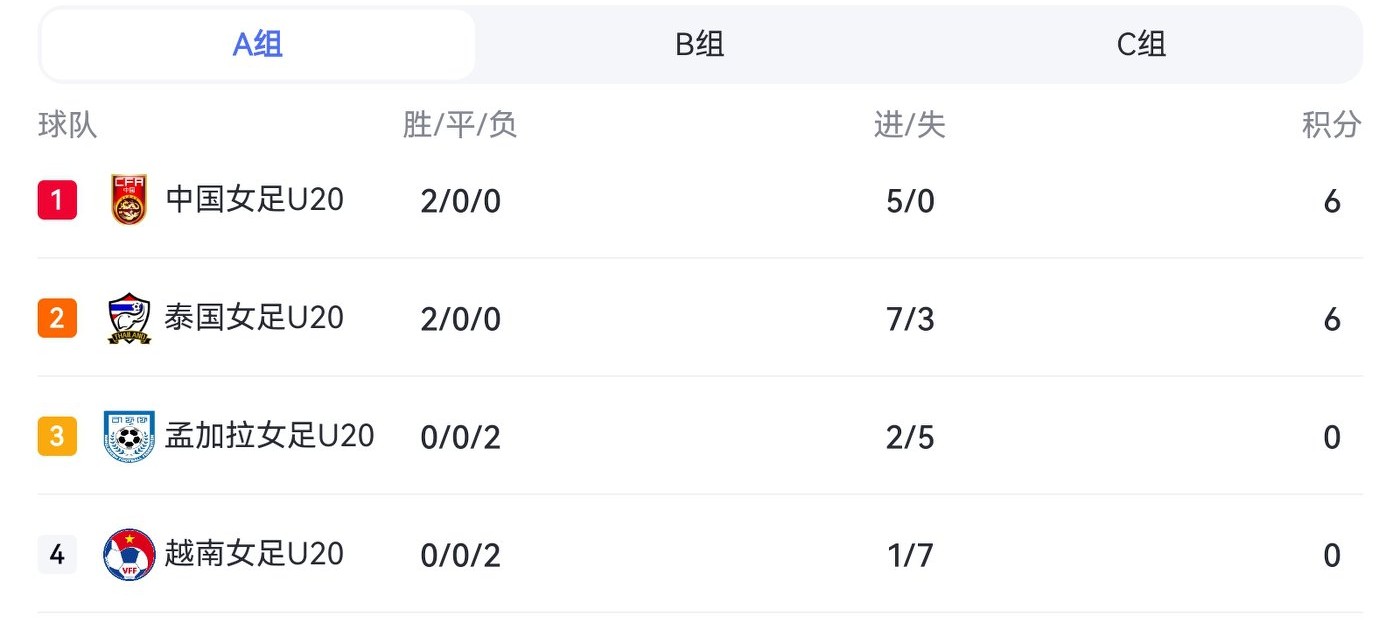Image resolution: width=1400 pixels, height=627 pixels.
Task: Click Thailand's 7/3 goals record
Action: click(910, 319)
